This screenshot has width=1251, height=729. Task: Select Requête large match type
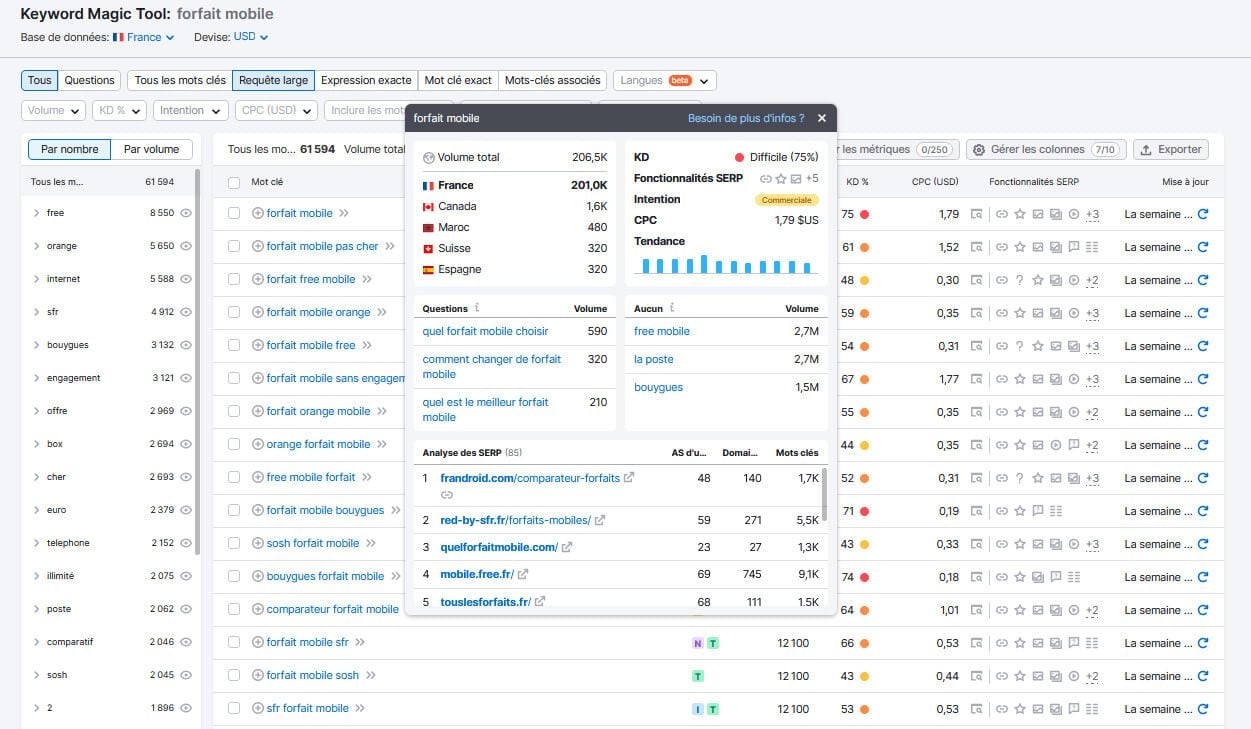[273, 80]
